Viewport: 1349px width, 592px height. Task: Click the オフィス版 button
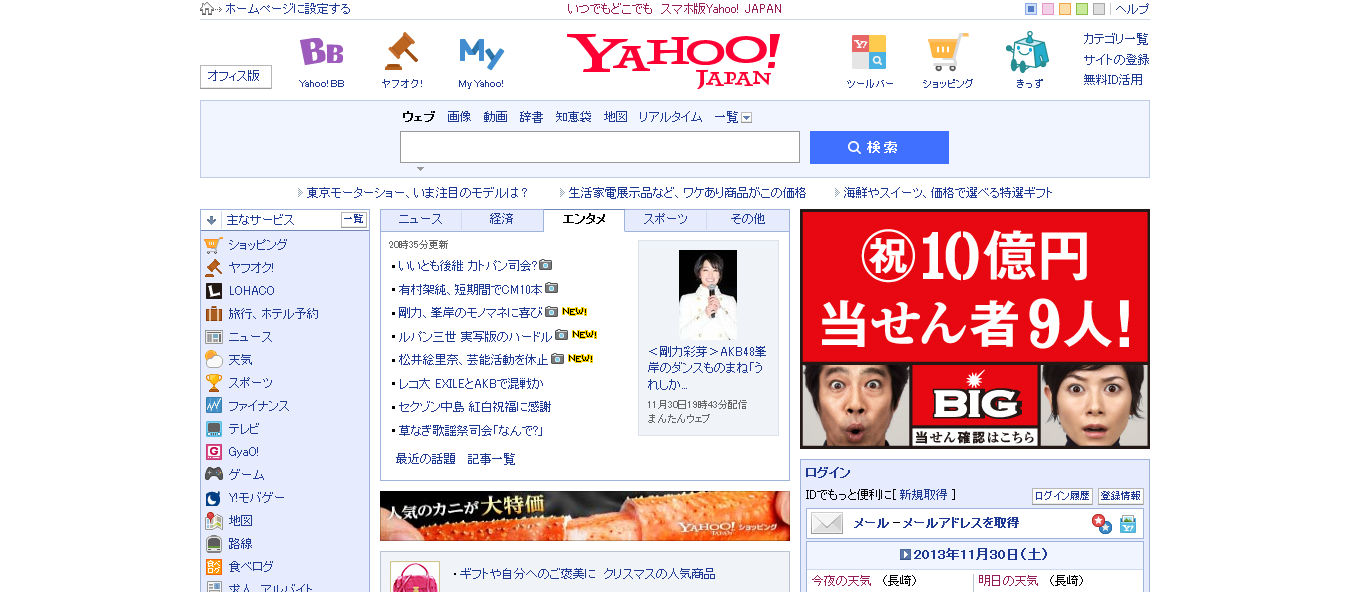pyautogui.click(x=235, y=77)
